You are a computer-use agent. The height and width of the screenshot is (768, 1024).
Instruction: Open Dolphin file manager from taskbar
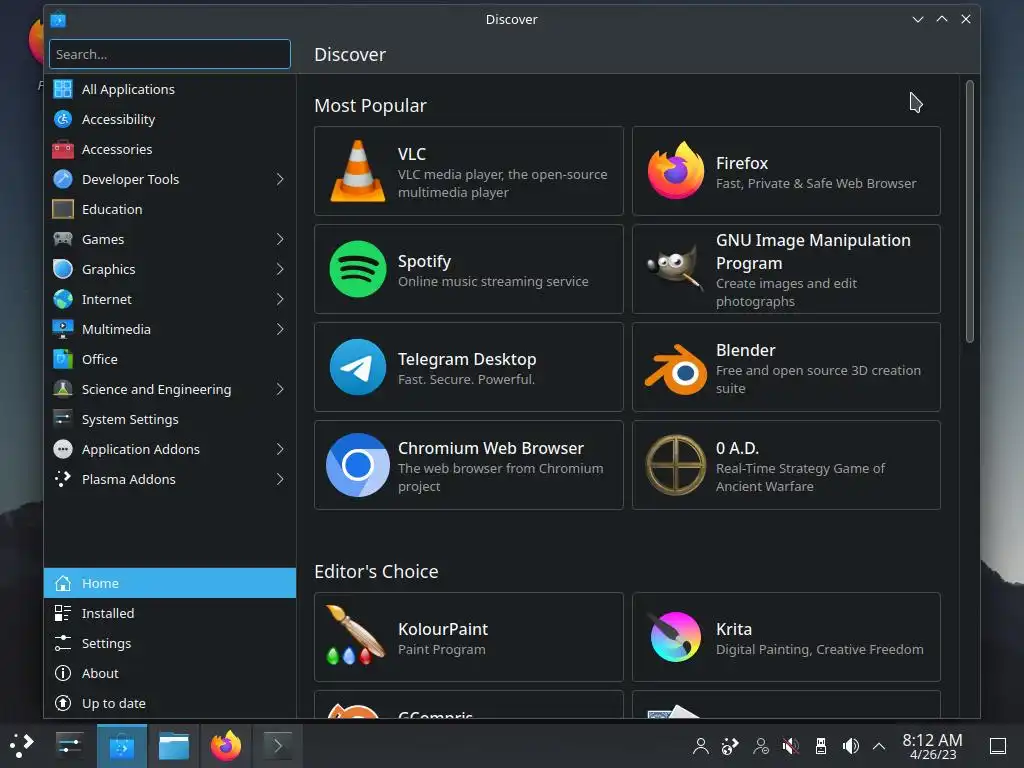point(174,746)
